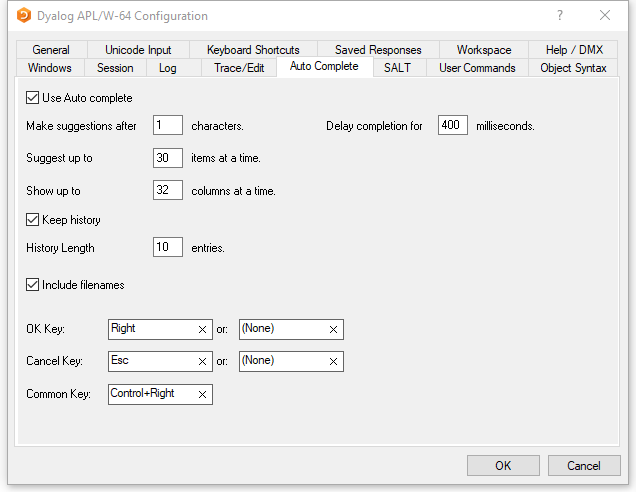Clear the second Cancel Key (None) field
Image resolution: width=636 pixels, height=492 pixels.
pyautogui.click(x=333, y=361)
